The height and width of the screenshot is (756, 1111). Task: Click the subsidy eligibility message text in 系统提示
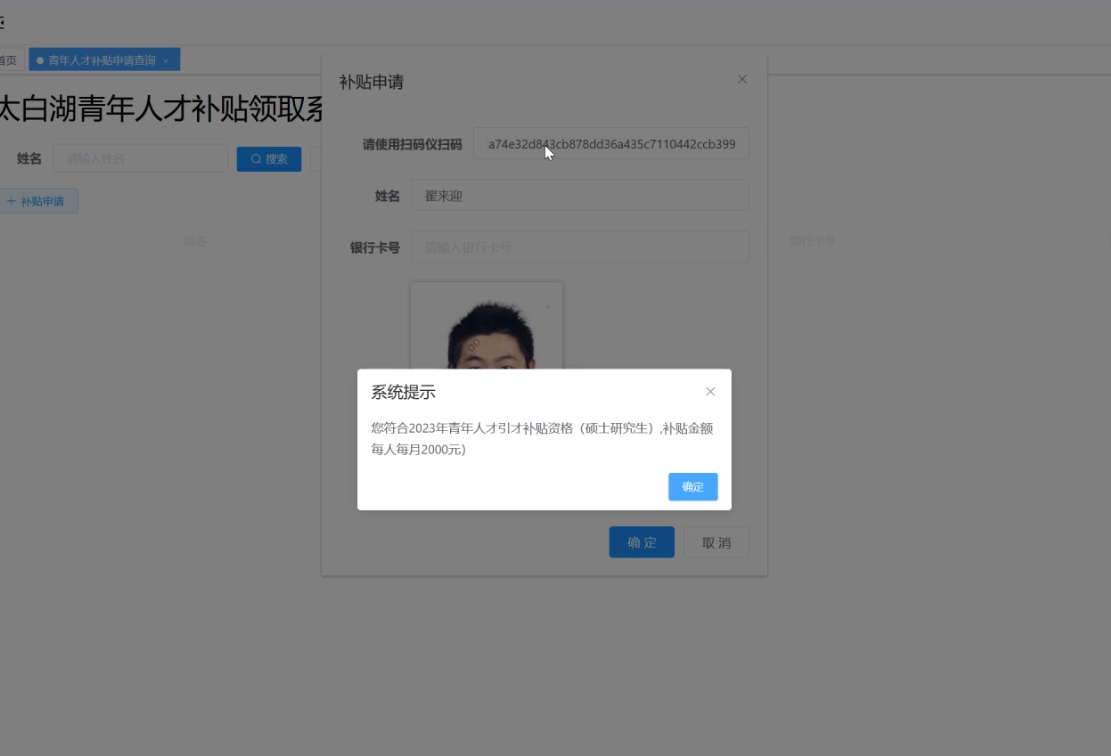(x=541, y=439)
